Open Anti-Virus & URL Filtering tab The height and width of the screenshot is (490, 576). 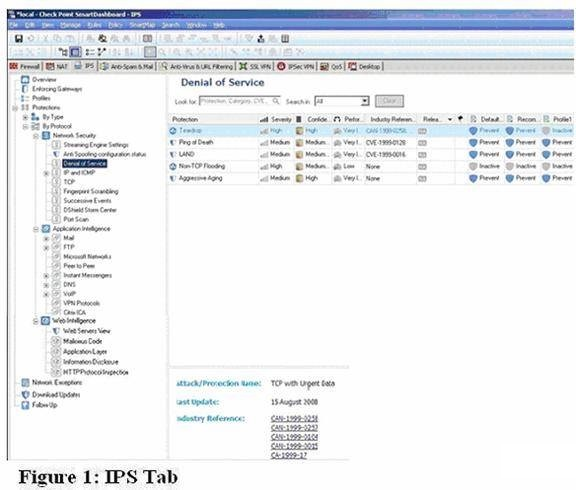click(x=197, y=66)
